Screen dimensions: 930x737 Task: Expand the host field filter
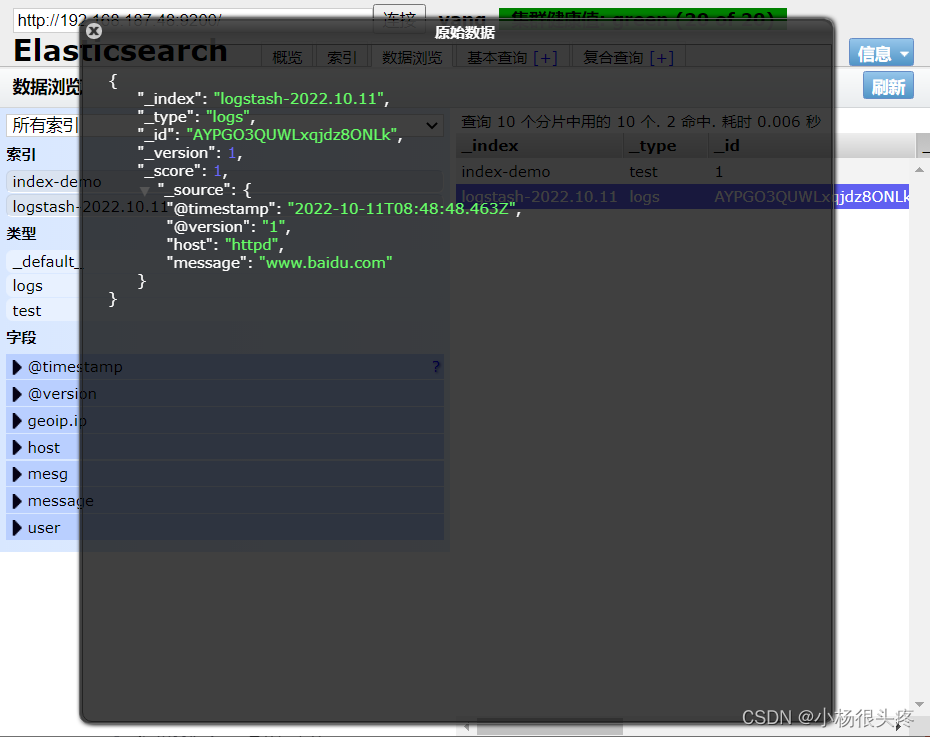click(17, 447)
